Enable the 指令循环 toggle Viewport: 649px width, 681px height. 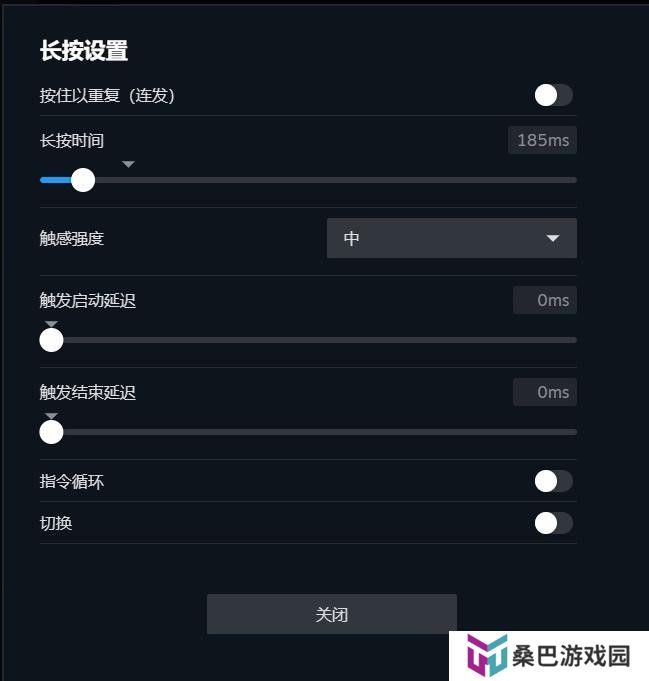point(553,481)
